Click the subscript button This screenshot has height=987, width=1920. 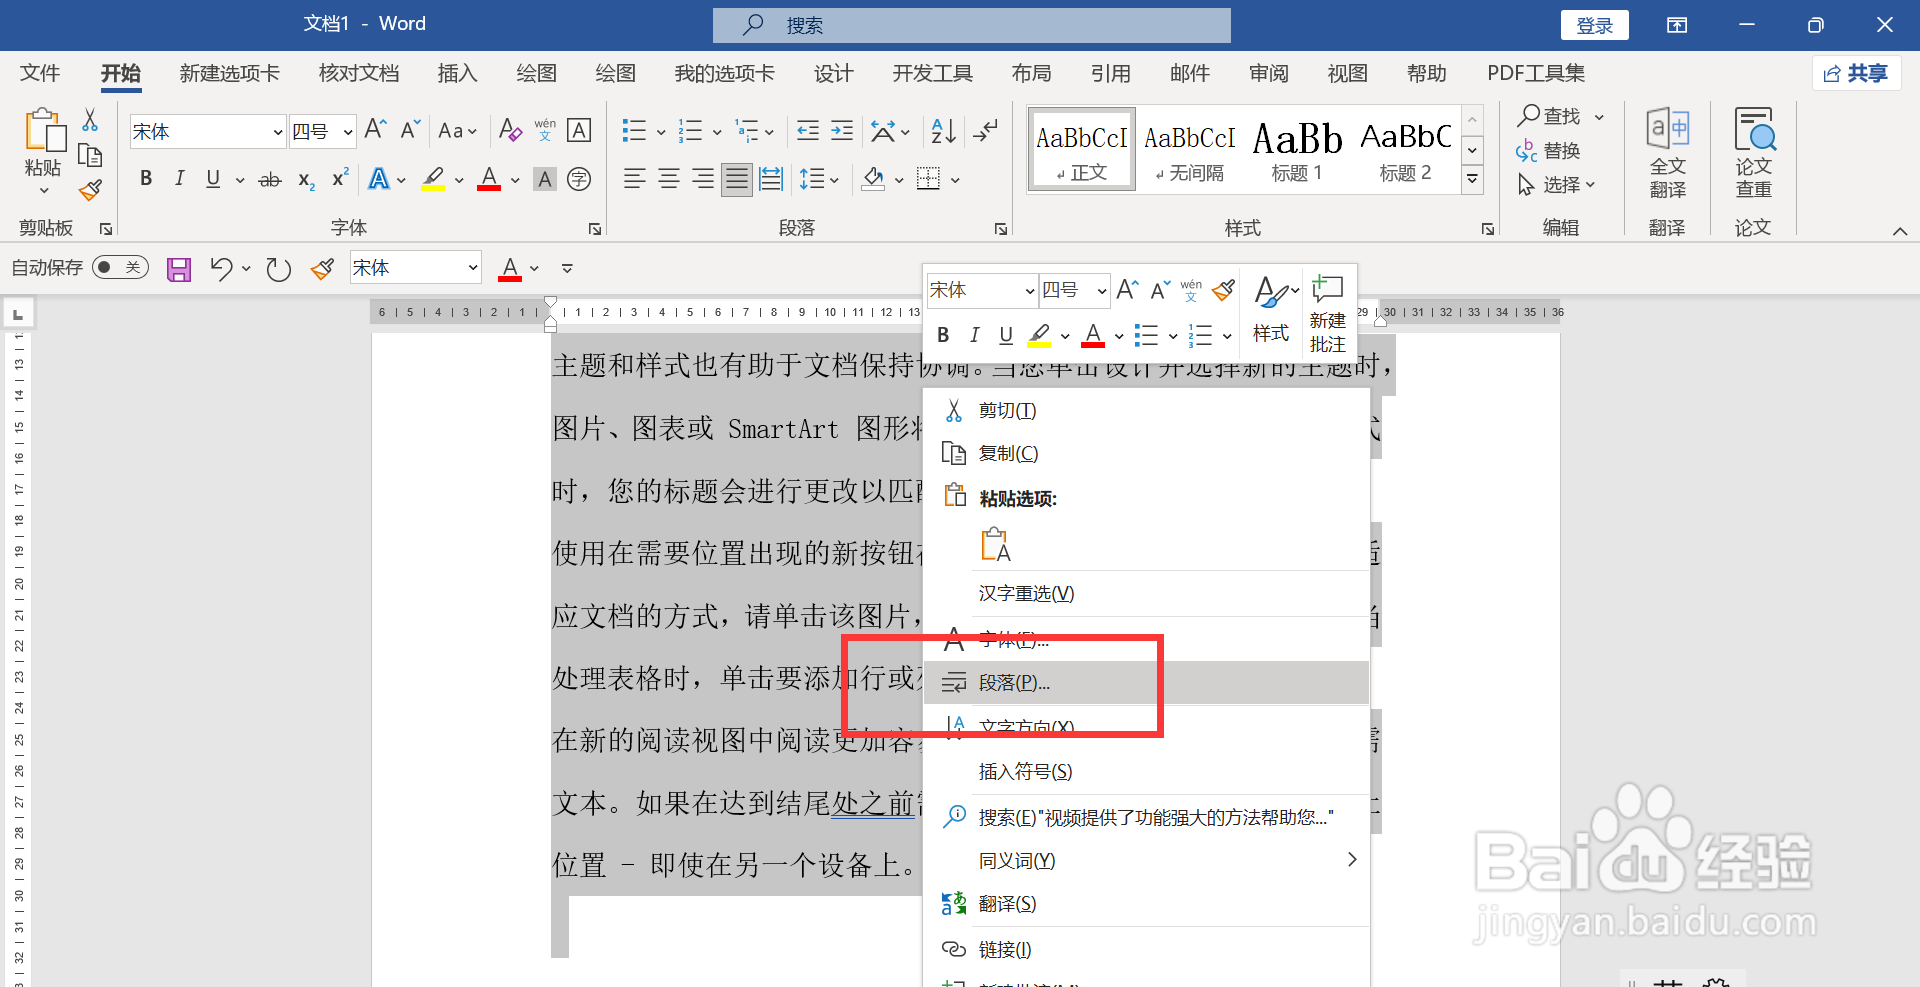(x=306, y=180)
